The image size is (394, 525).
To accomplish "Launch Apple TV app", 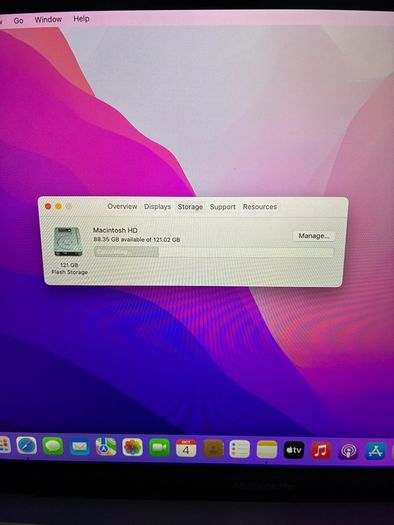I will [x=294, y=450].
